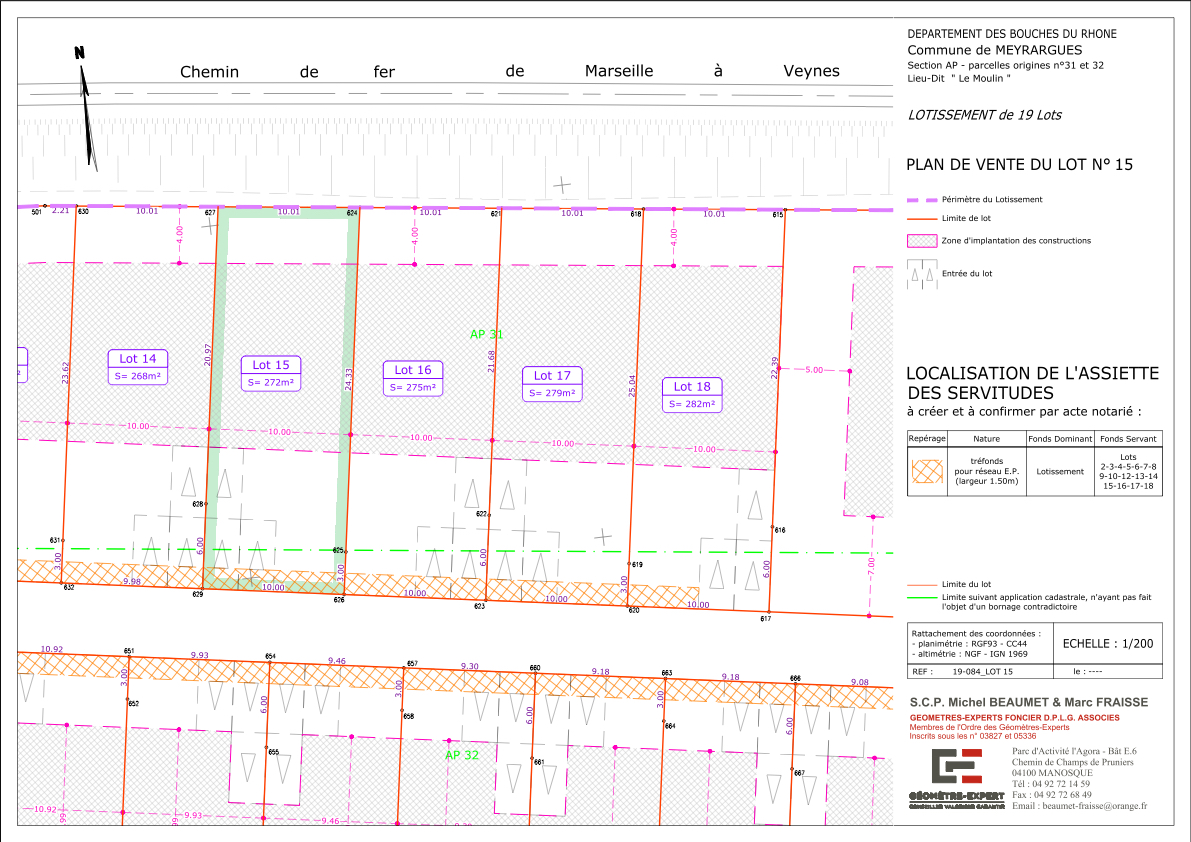Image resolution: width=1191 pixels, height=842 pixels.
Task: Click the survey point number 501
Action: click(36, 213)
